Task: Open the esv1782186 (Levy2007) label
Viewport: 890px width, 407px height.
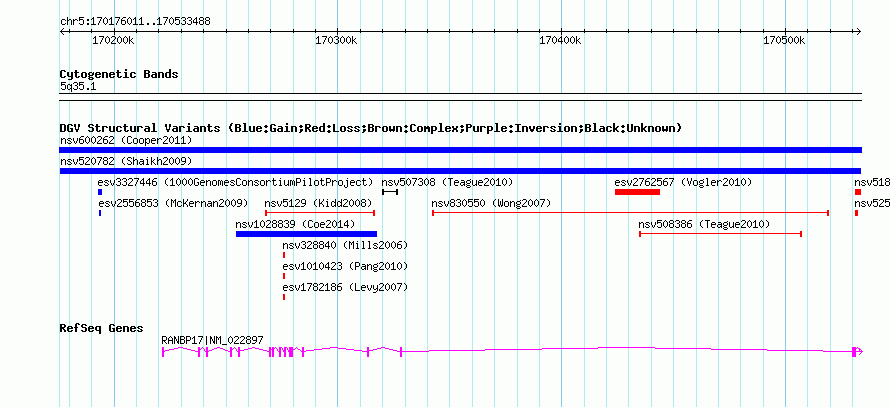Action: (x=346, y=287)
